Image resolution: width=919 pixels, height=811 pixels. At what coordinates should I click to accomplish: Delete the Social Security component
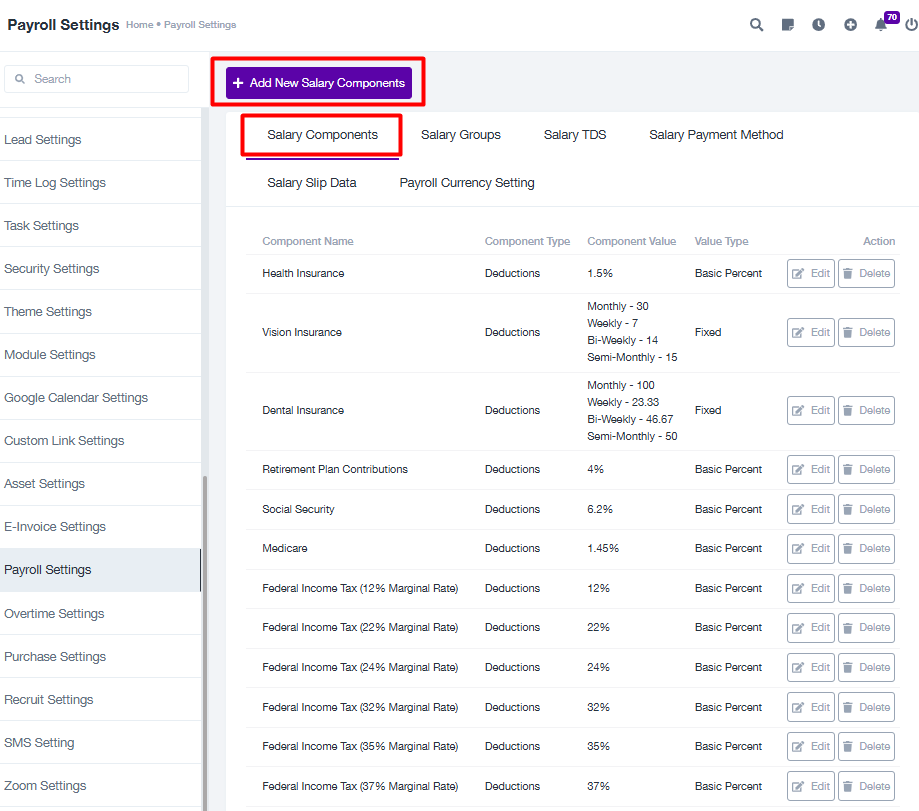[x=866, y=510]
